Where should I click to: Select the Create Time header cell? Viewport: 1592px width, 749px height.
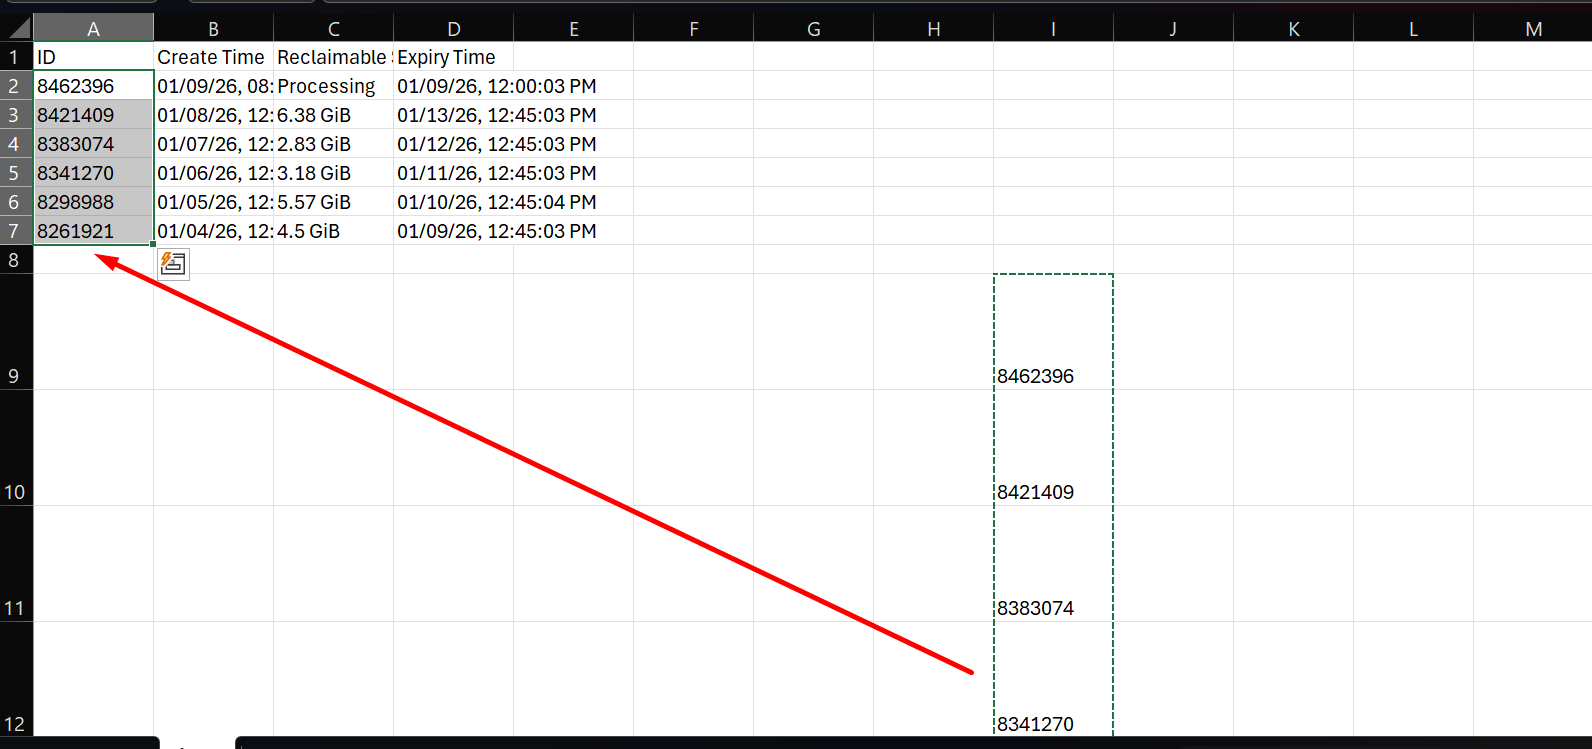pos(213,57)
